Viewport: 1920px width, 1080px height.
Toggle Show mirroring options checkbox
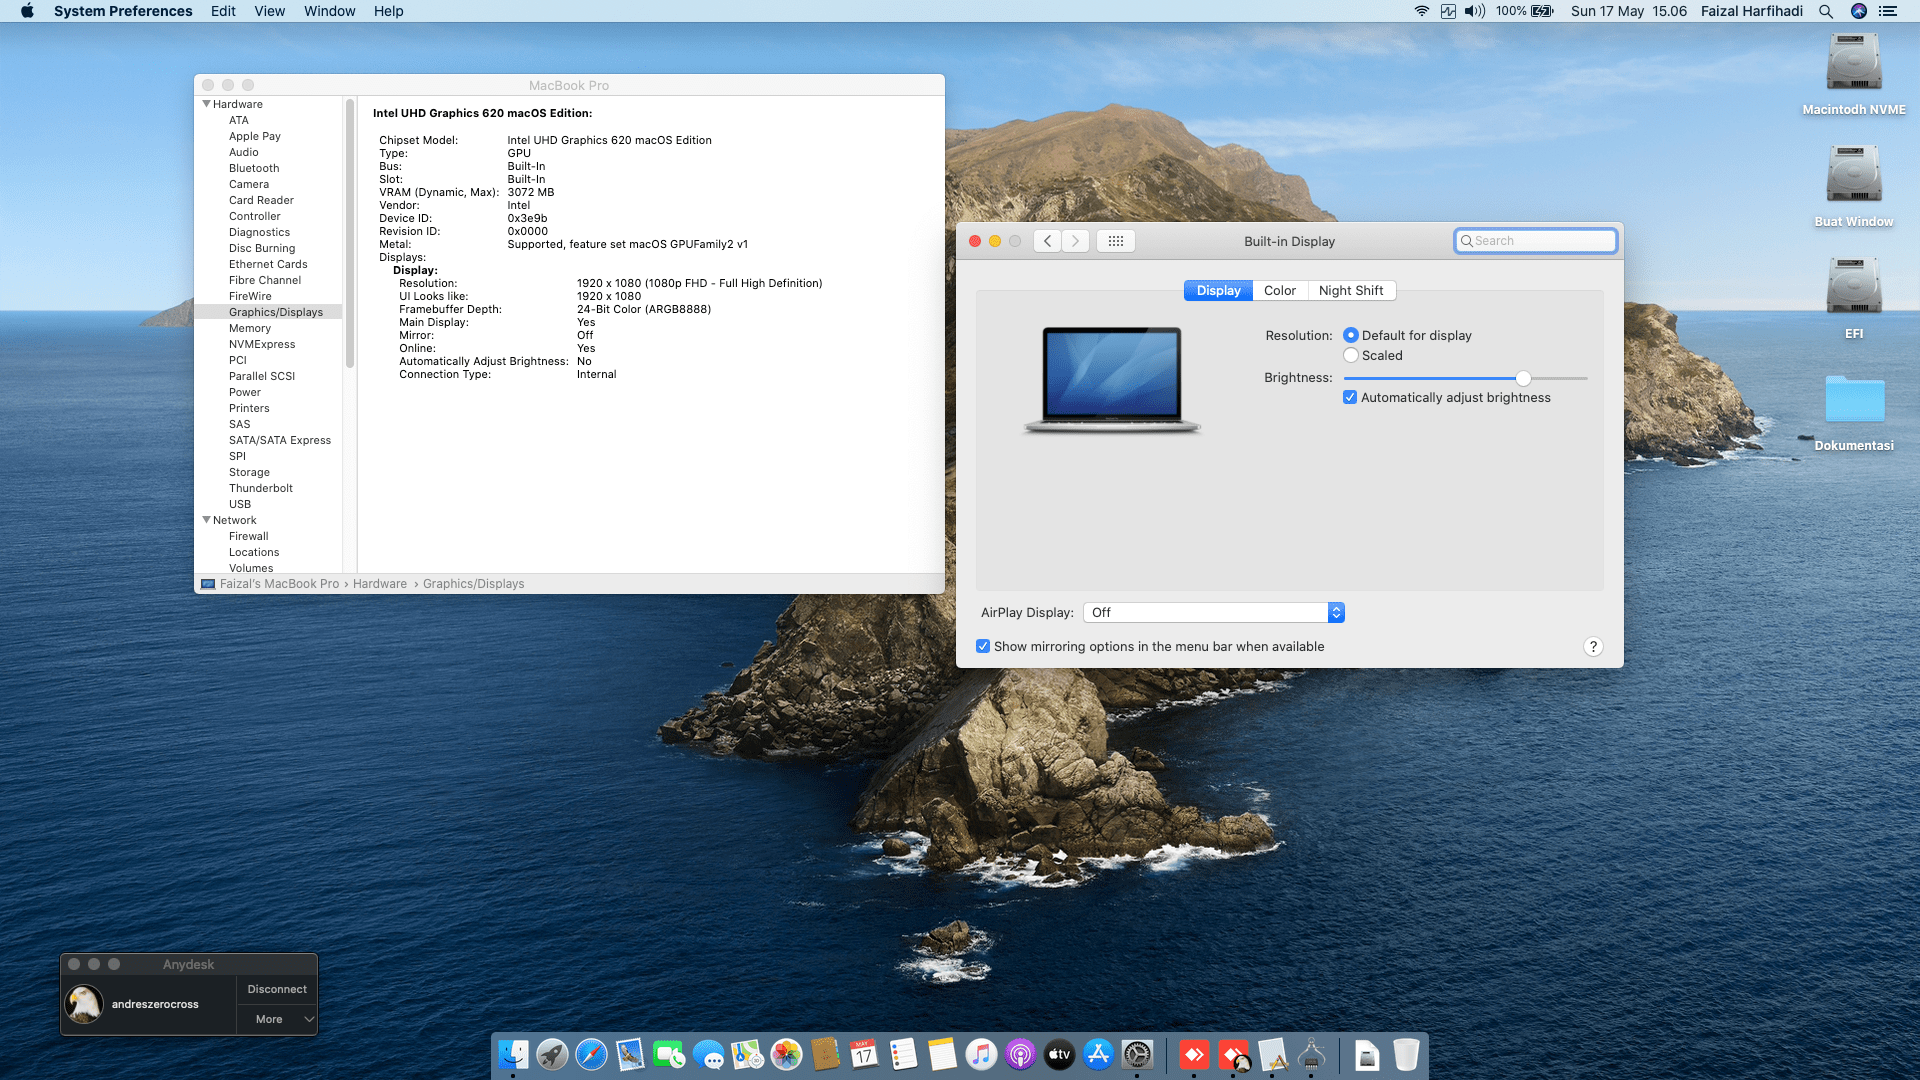coord(983,646)
